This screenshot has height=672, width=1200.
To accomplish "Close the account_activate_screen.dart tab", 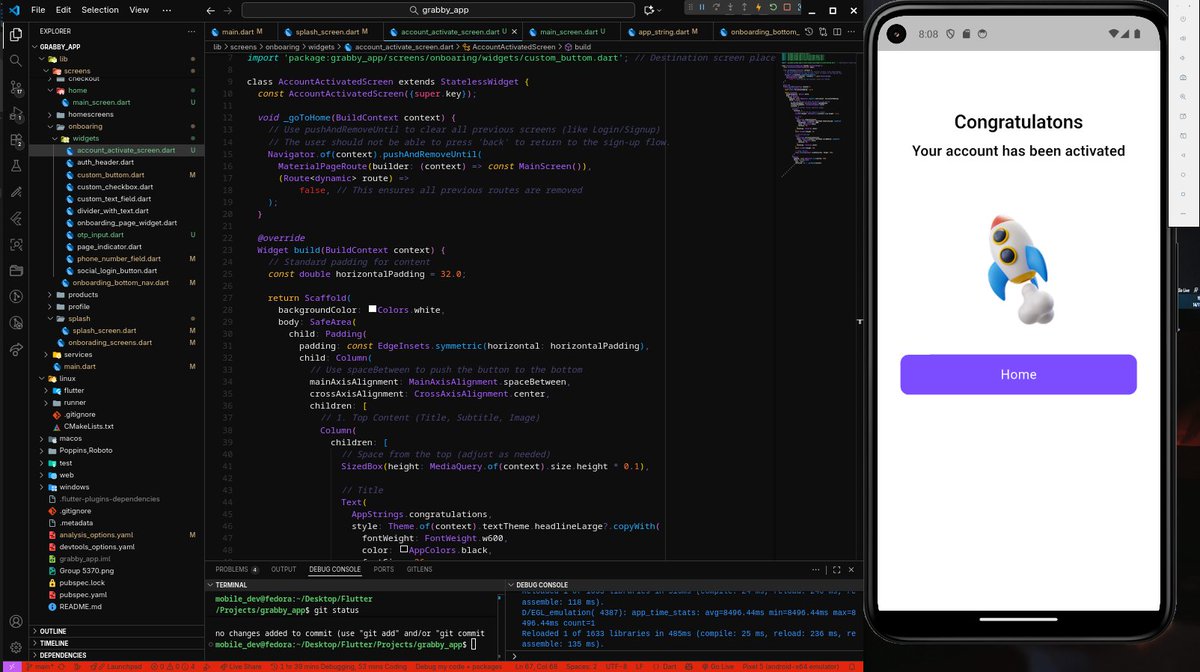I will point(515,31).
